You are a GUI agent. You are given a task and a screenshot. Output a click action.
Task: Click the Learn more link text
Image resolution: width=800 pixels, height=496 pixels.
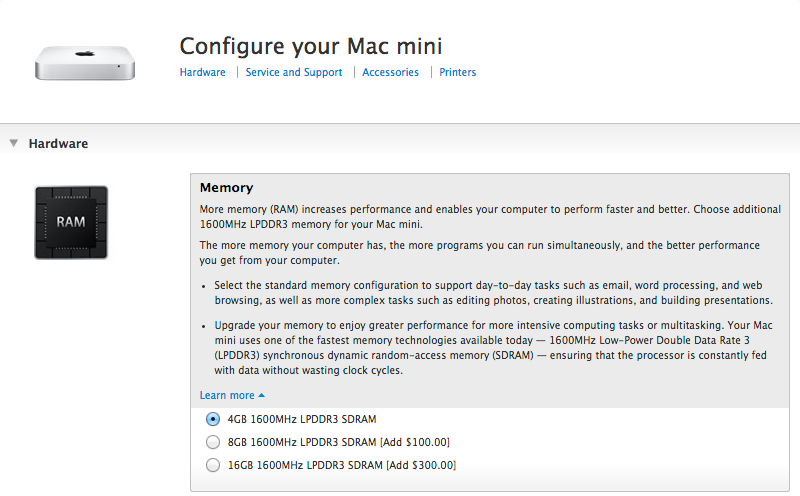pos(227,395)
